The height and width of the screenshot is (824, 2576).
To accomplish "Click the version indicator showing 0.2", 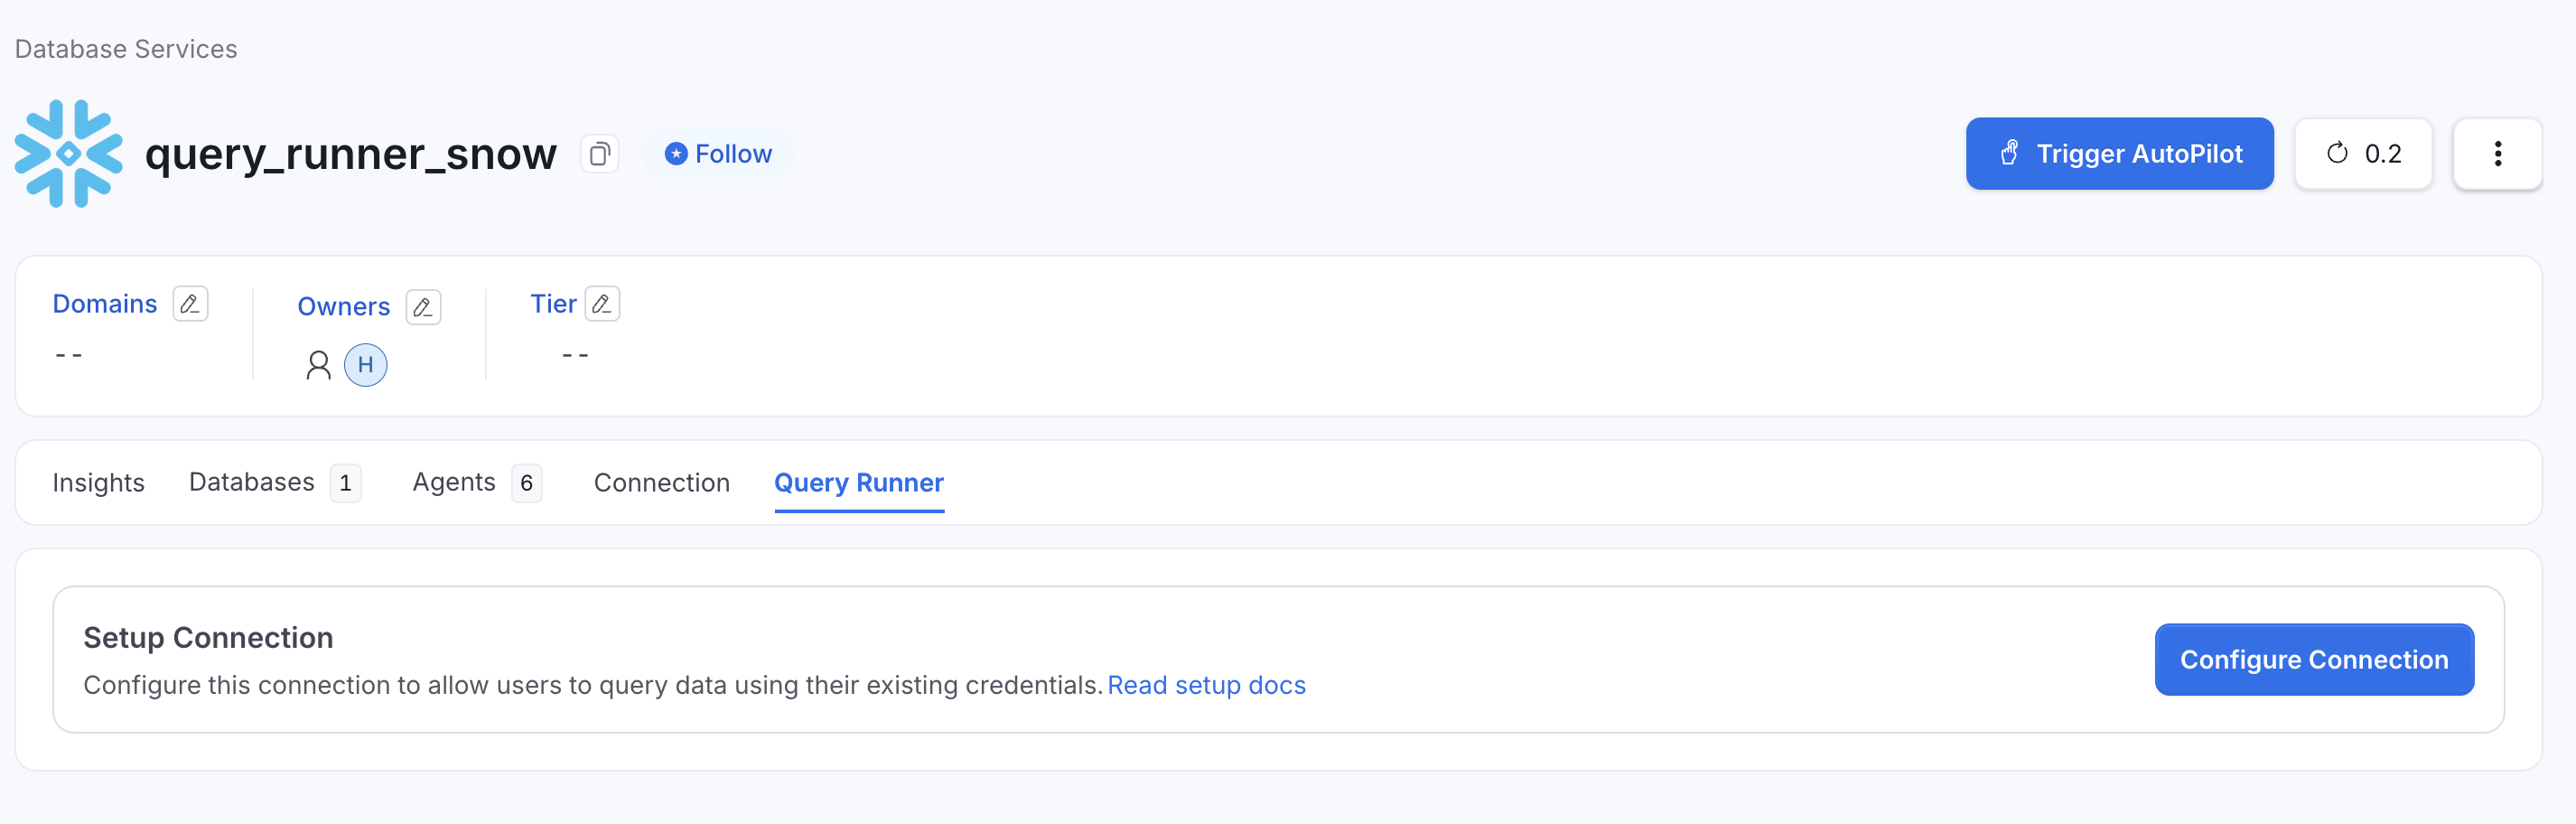I will click(2363, 153).
